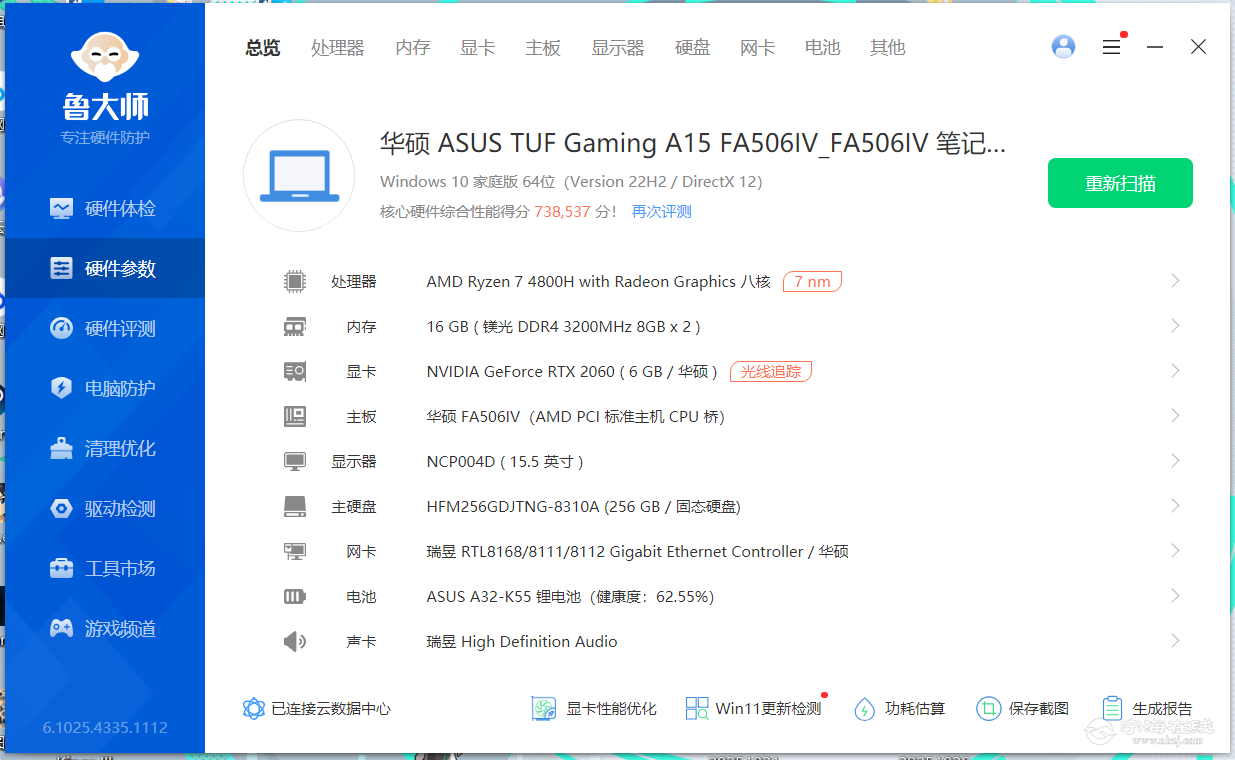
Task: Click the 生成报告 button
Action: coord(1147,709)
